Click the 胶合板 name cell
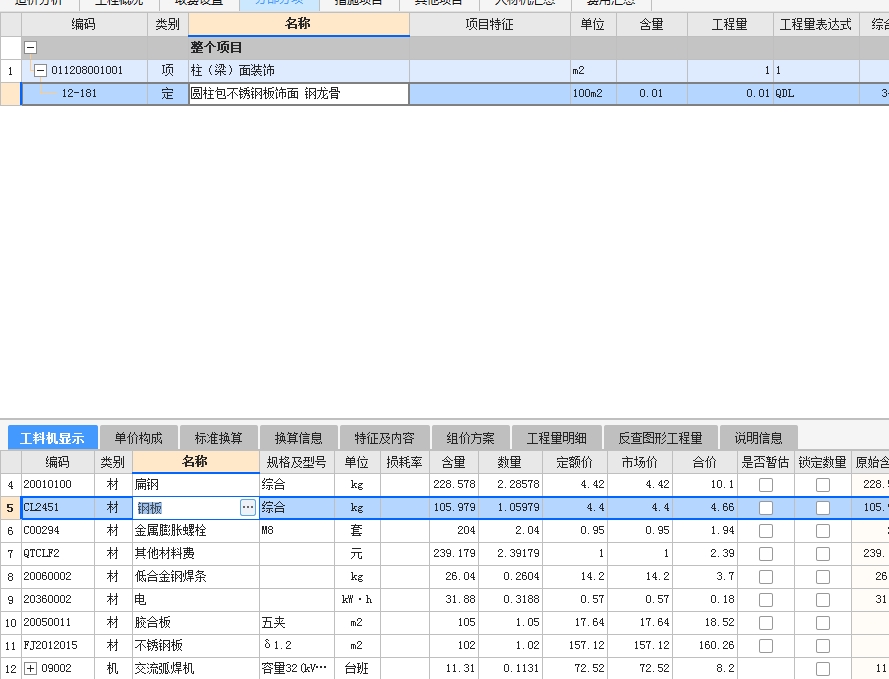 click(x=196, y=622)
